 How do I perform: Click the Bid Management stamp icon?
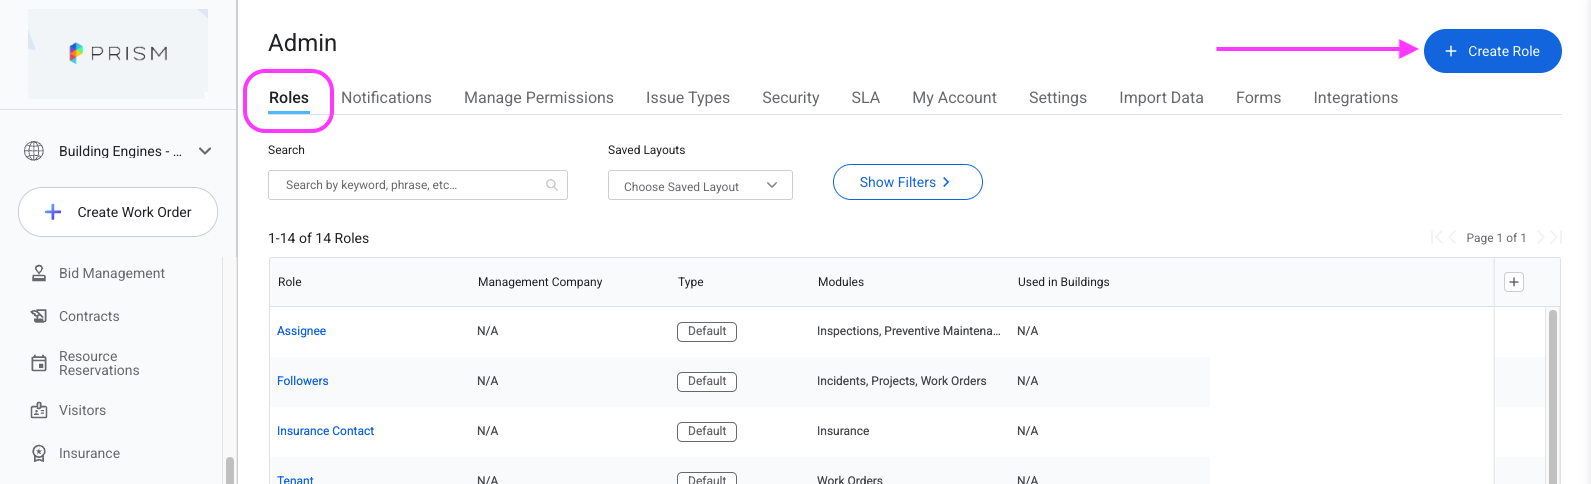click(39, 273)
